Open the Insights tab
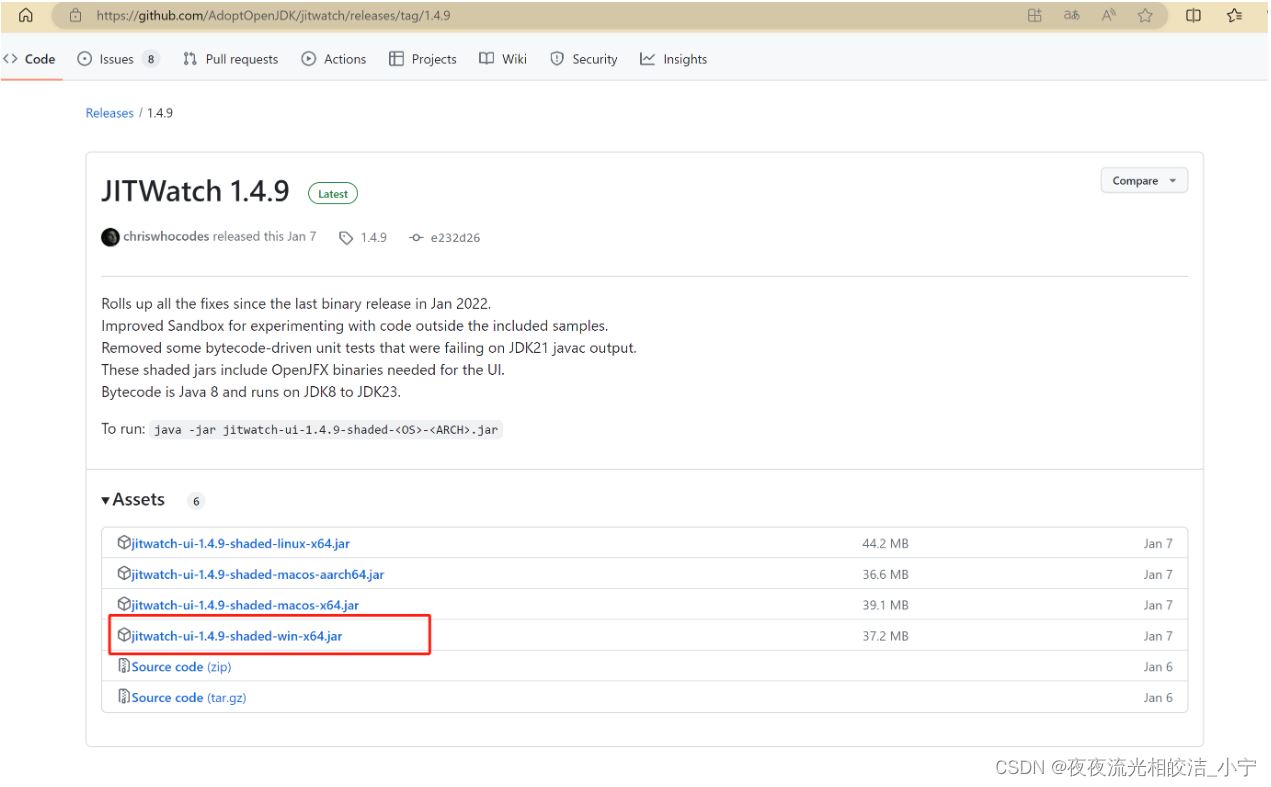This screenshot has height=787, width=1271. click(x=674, y=59)
